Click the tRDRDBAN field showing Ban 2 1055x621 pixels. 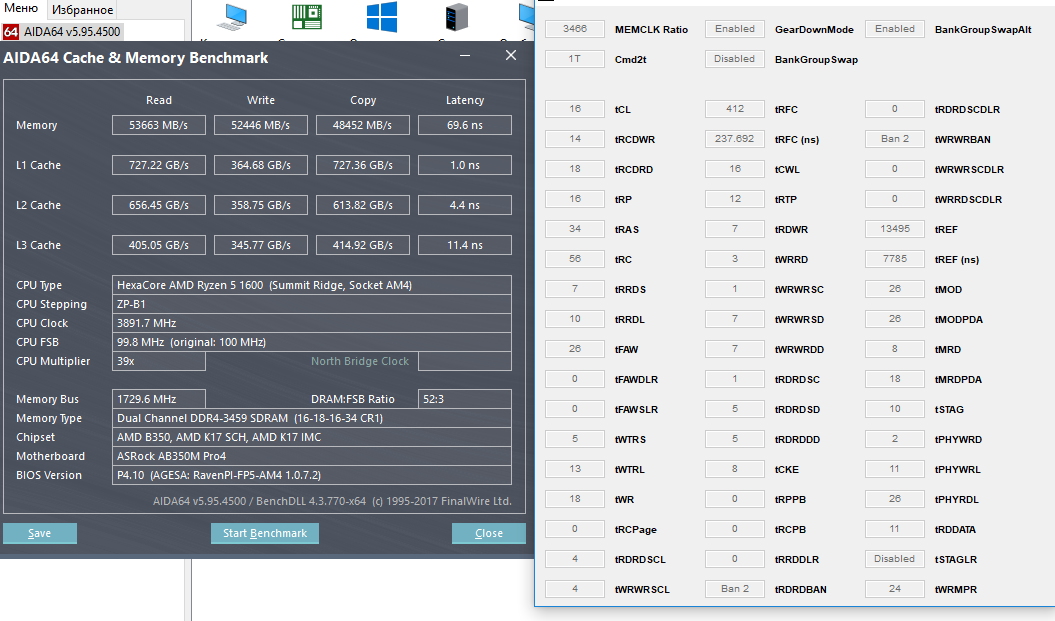click(x=735, y=589)
